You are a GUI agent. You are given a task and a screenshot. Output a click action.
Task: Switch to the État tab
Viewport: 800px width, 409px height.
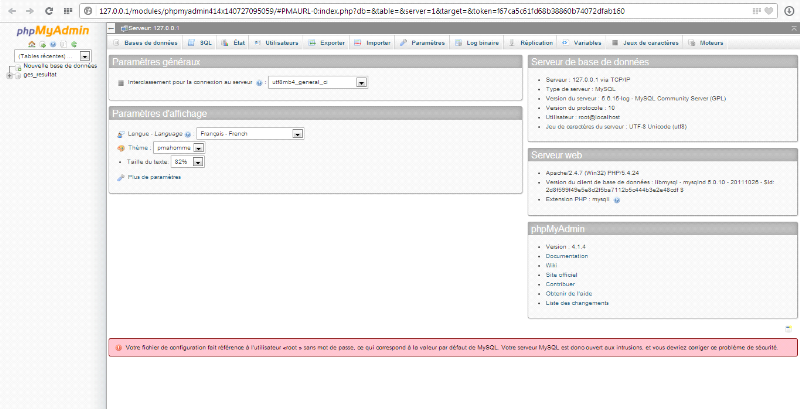pos(233,43)
